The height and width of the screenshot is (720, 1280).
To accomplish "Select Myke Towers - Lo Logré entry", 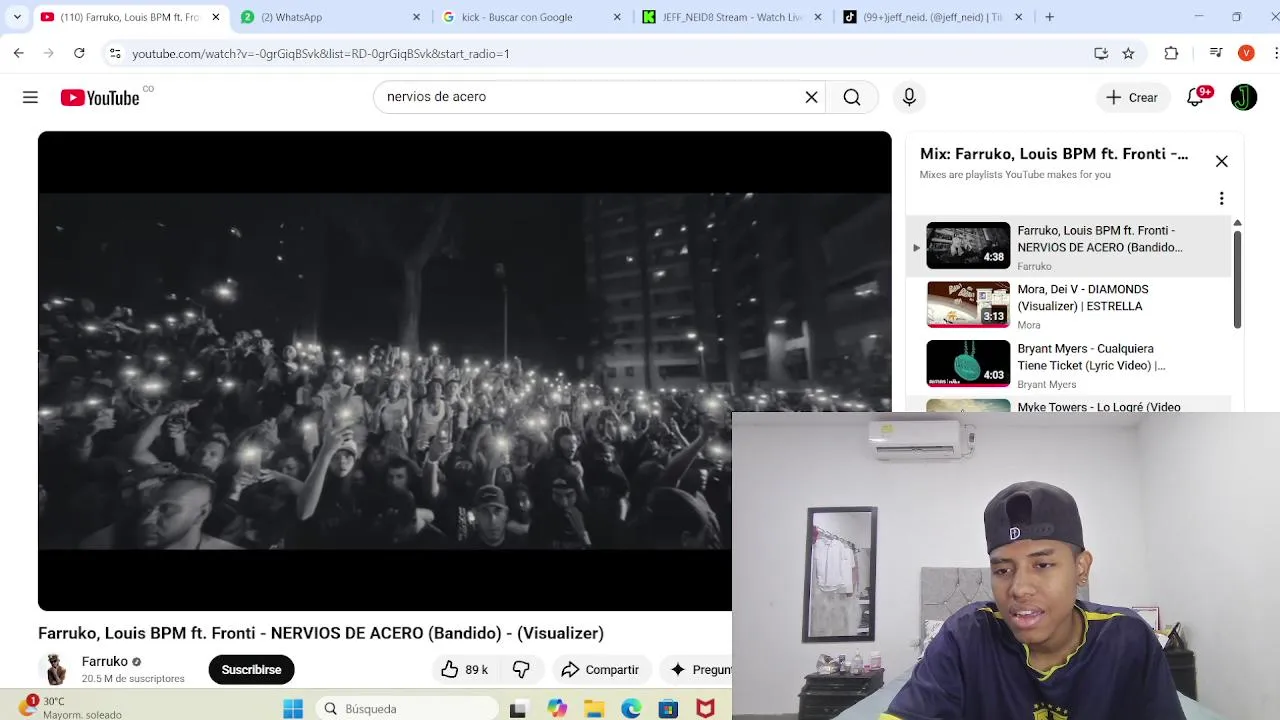I will (x=1070, y=406).
